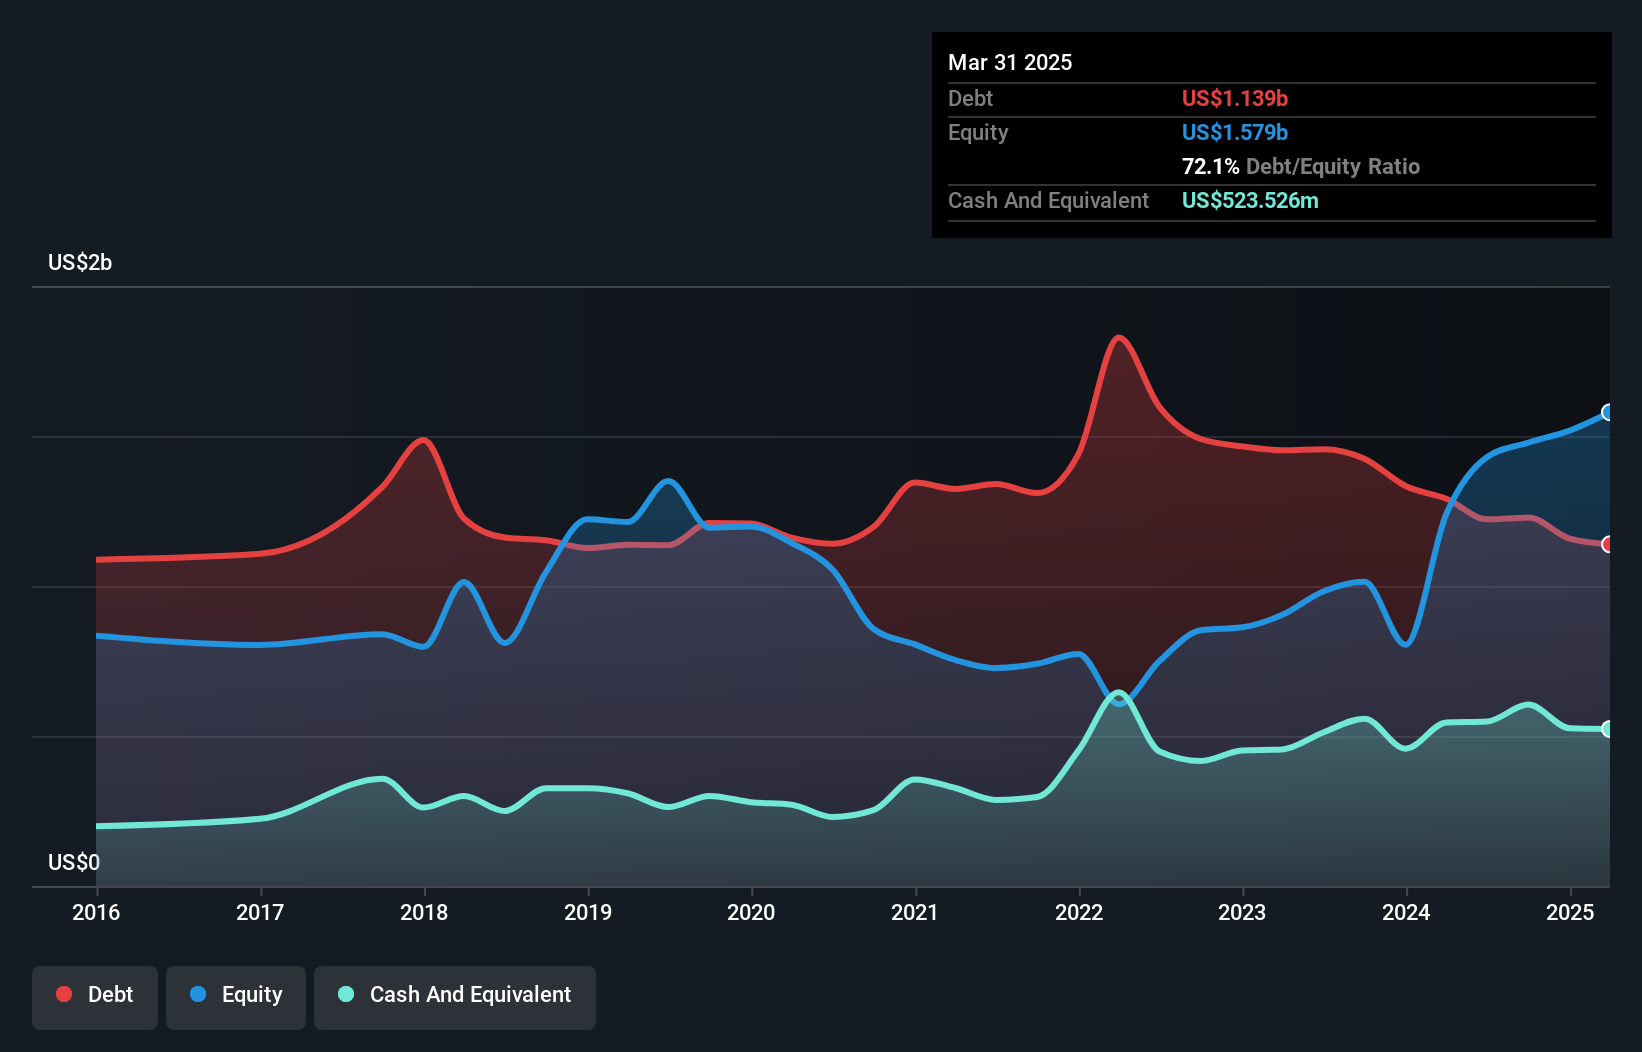
Task: Click the red Debt endpoint marker
Action: click(x=1608, y=544)
